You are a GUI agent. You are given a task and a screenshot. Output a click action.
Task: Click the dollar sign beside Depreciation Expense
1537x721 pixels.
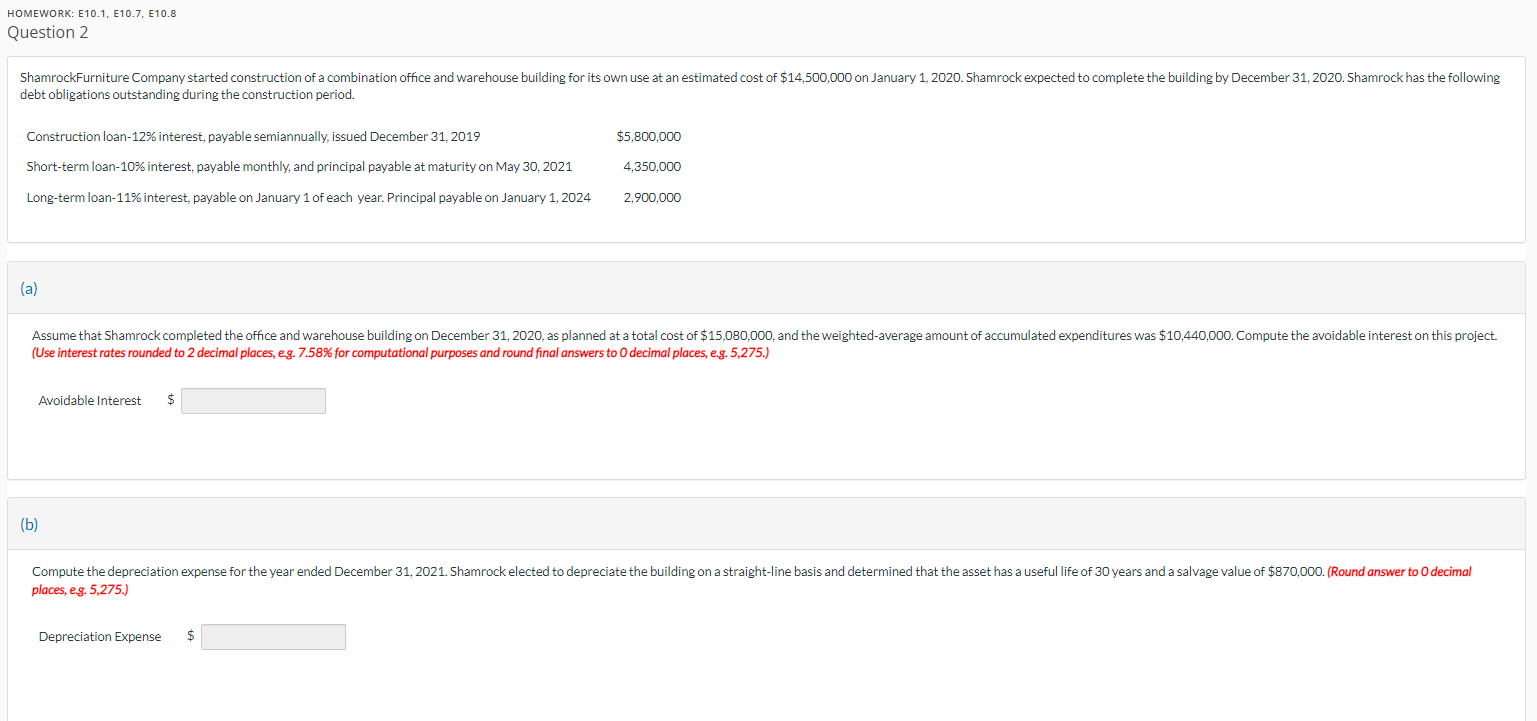coord(189,636)
